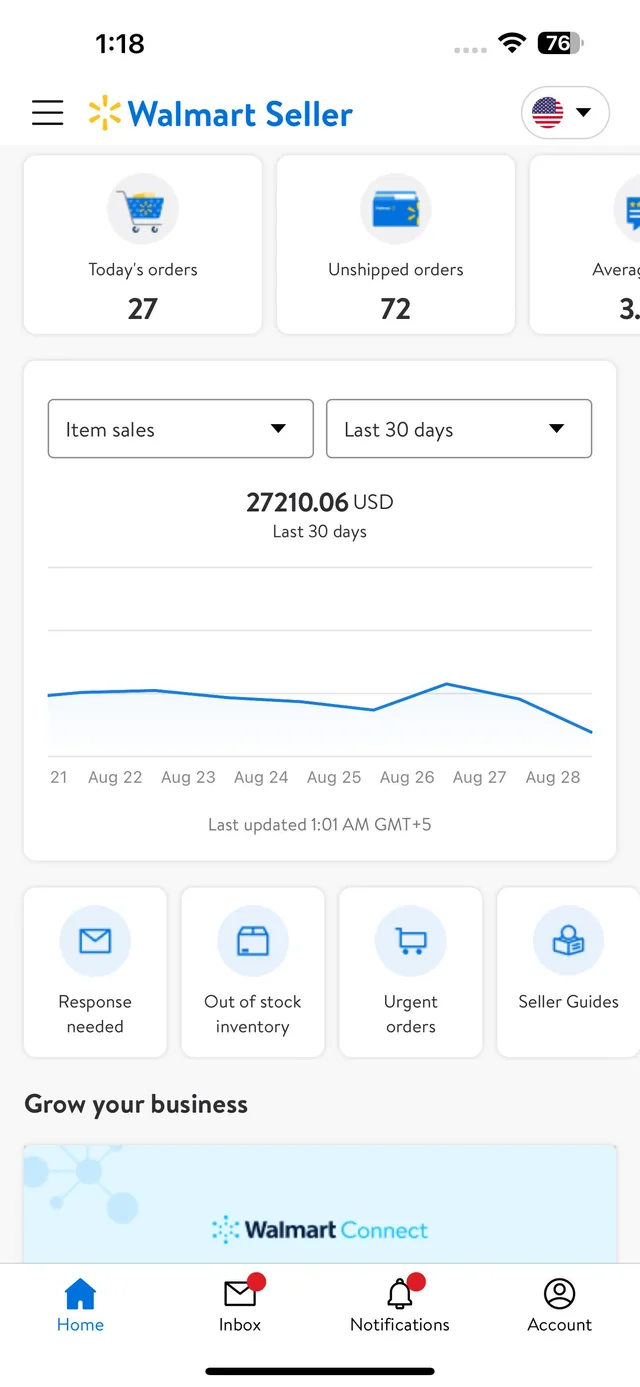Screen dimensions: 640x1387
Task: Switch to the Inbox tab
Action: click(x=240, y=1305)
